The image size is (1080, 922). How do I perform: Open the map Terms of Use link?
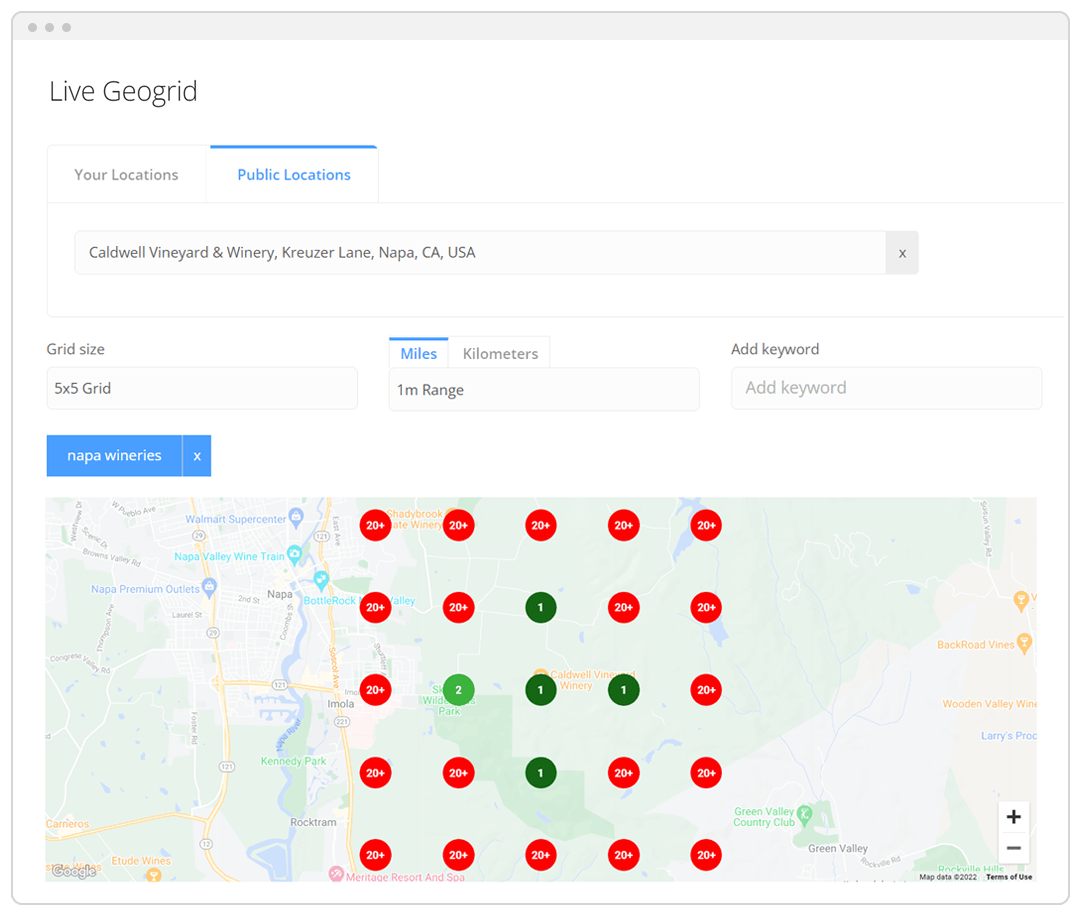tap(1008, 877)
